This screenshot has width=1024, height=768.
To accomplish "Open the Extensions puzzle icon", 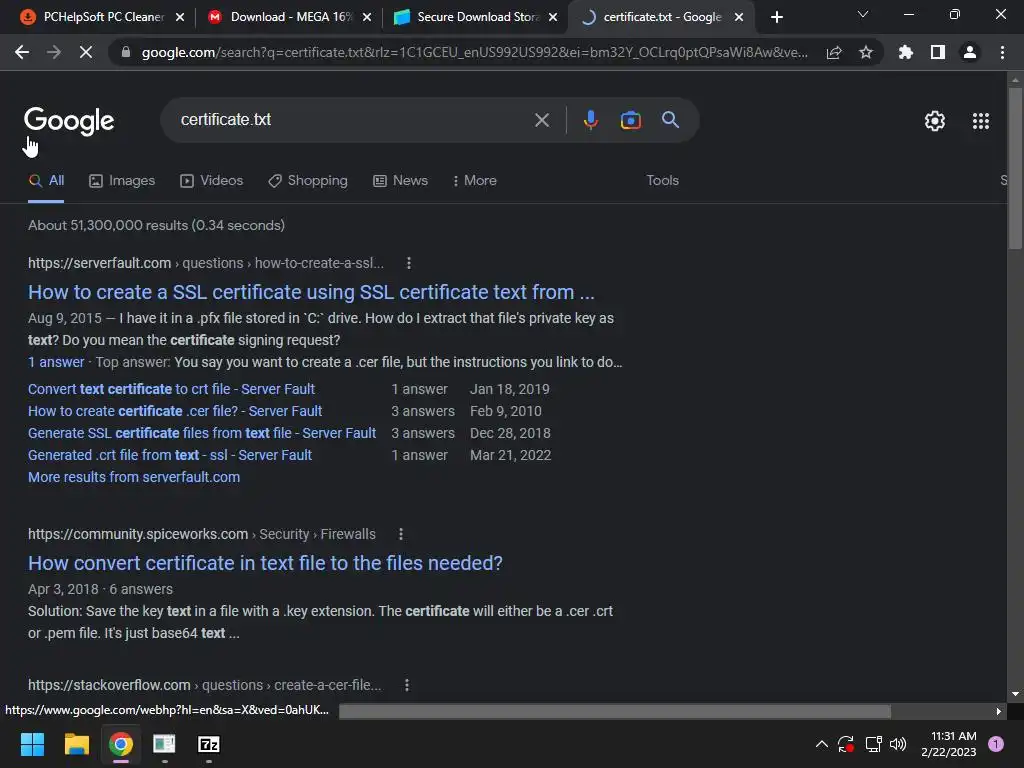I will [x=905, y=52].
